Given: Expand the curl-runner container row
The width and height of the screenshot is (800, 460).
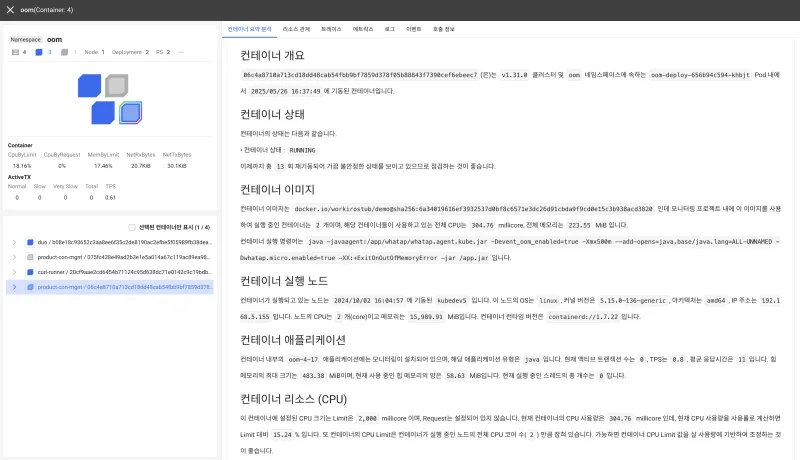Looking at the screenshot, I should [x=14, y=272].
